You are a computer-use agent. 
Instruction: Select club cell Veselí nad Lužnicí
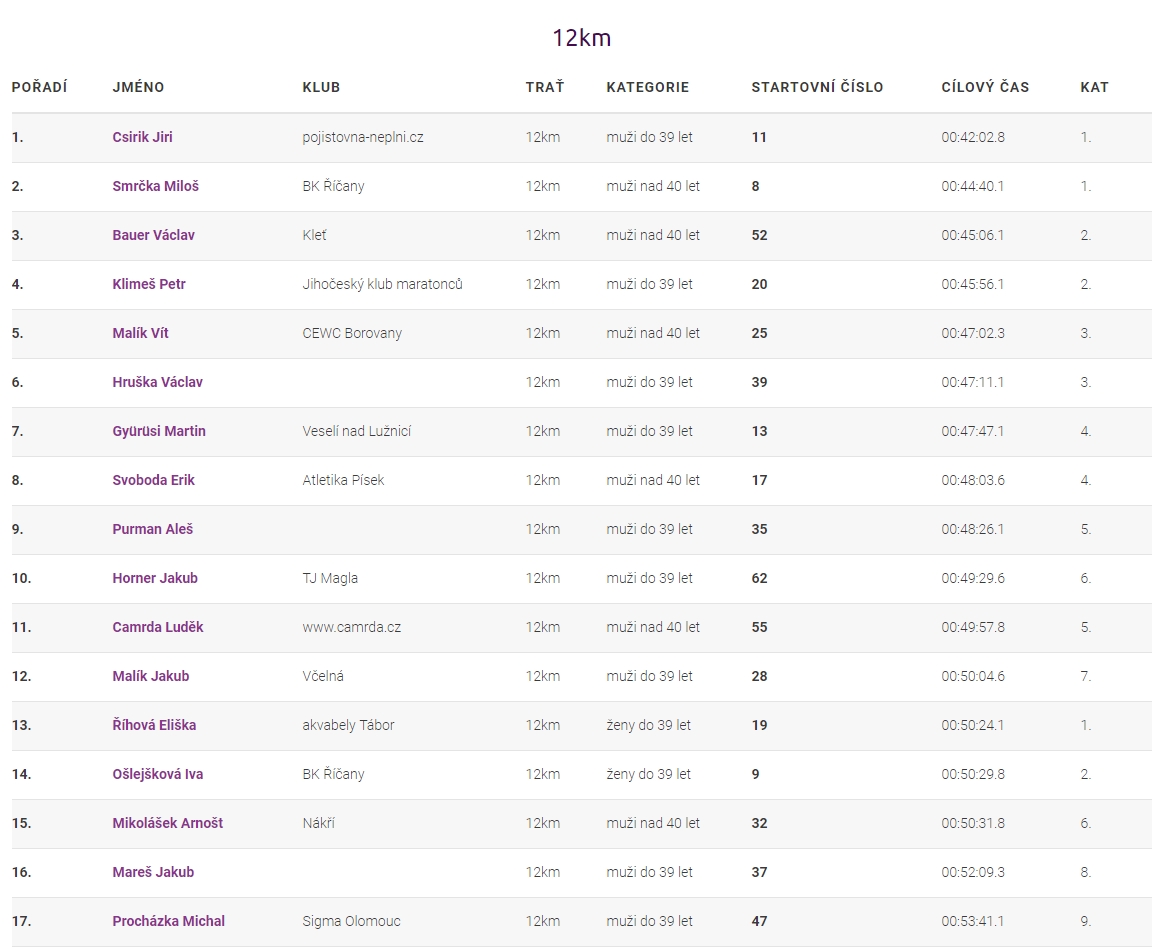(x=357, y=431)
